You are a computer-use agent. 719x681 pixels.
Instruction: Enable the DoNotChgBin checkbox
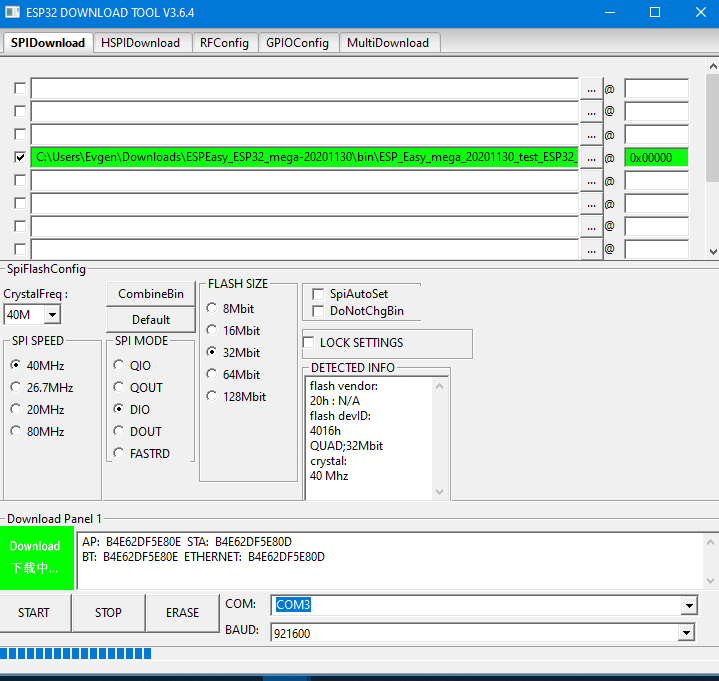[x=318, y=311]
